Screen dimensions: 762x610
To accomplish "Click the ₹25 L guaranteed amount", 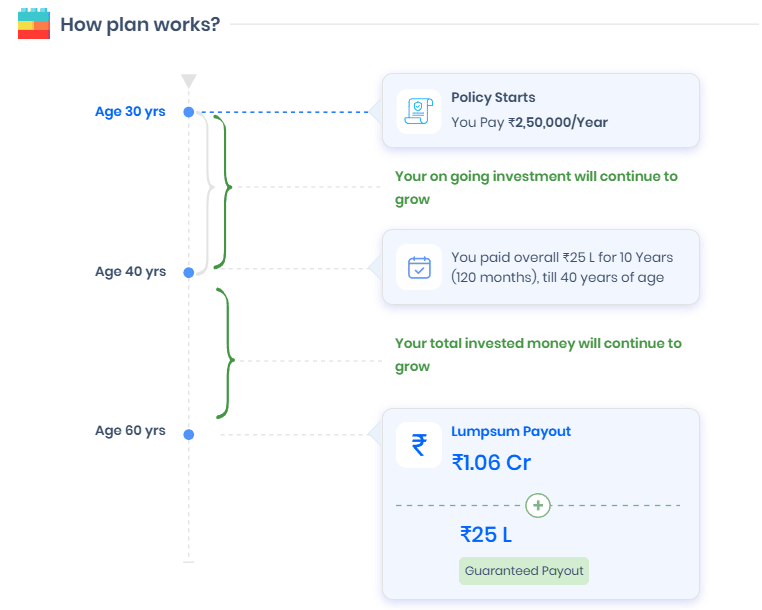I will (x=486, y=535).
